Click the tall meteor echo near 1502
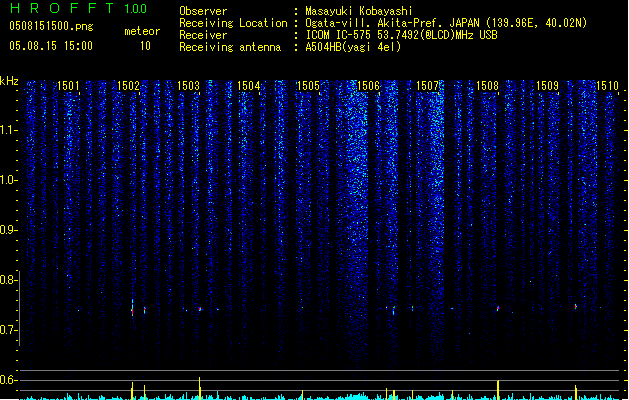Viewport: 629px width, 400px height. click(132, 308)
